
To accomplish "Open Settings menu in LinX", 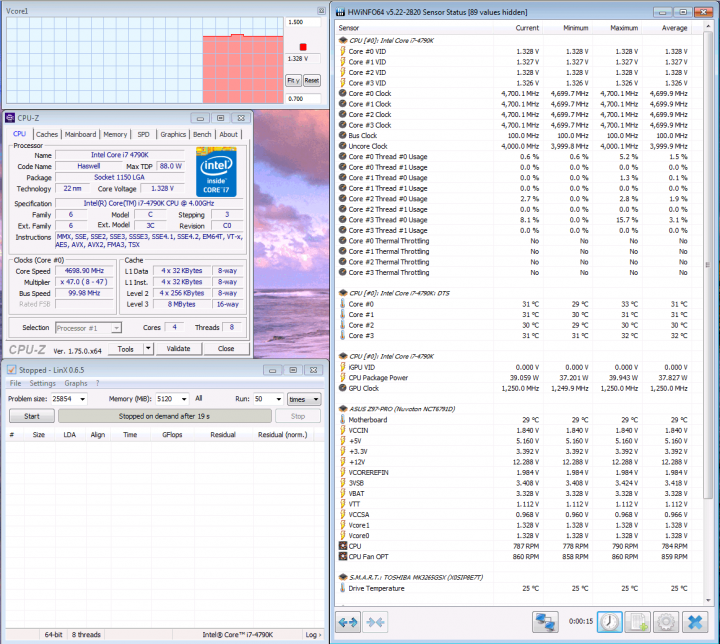I will coord(42,383).
